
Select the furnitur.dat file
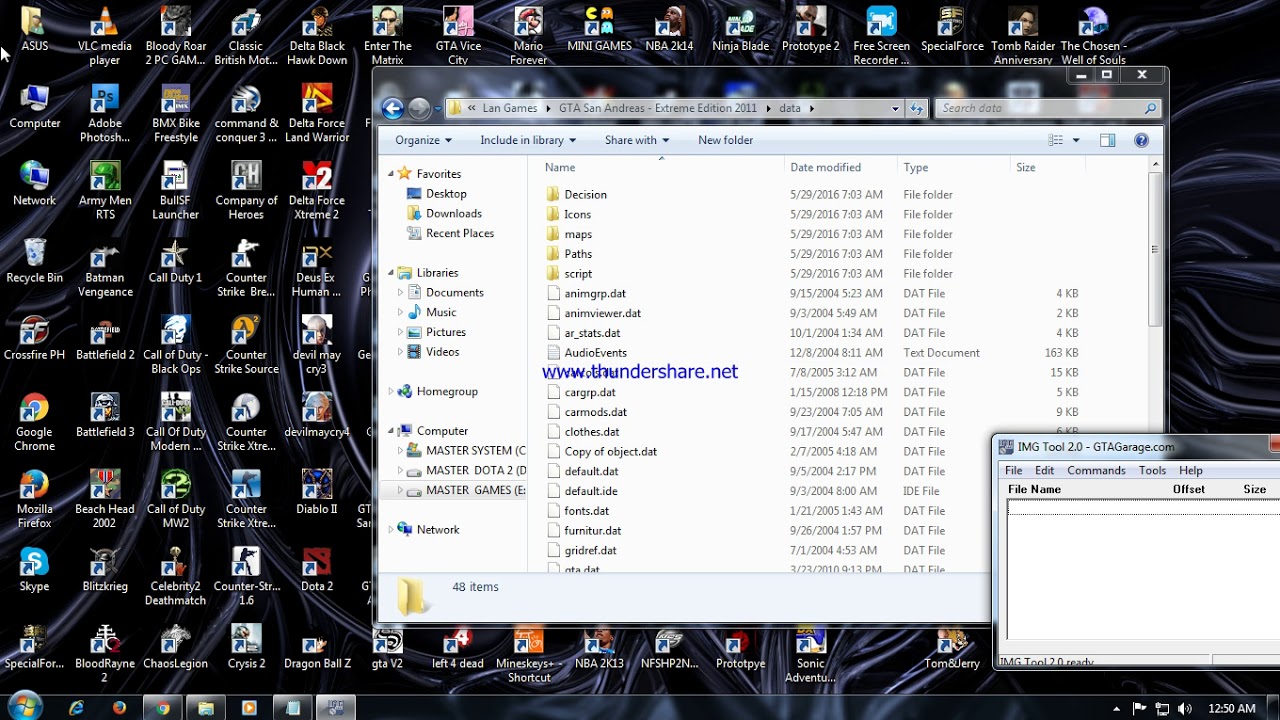(x=592, y=531)
